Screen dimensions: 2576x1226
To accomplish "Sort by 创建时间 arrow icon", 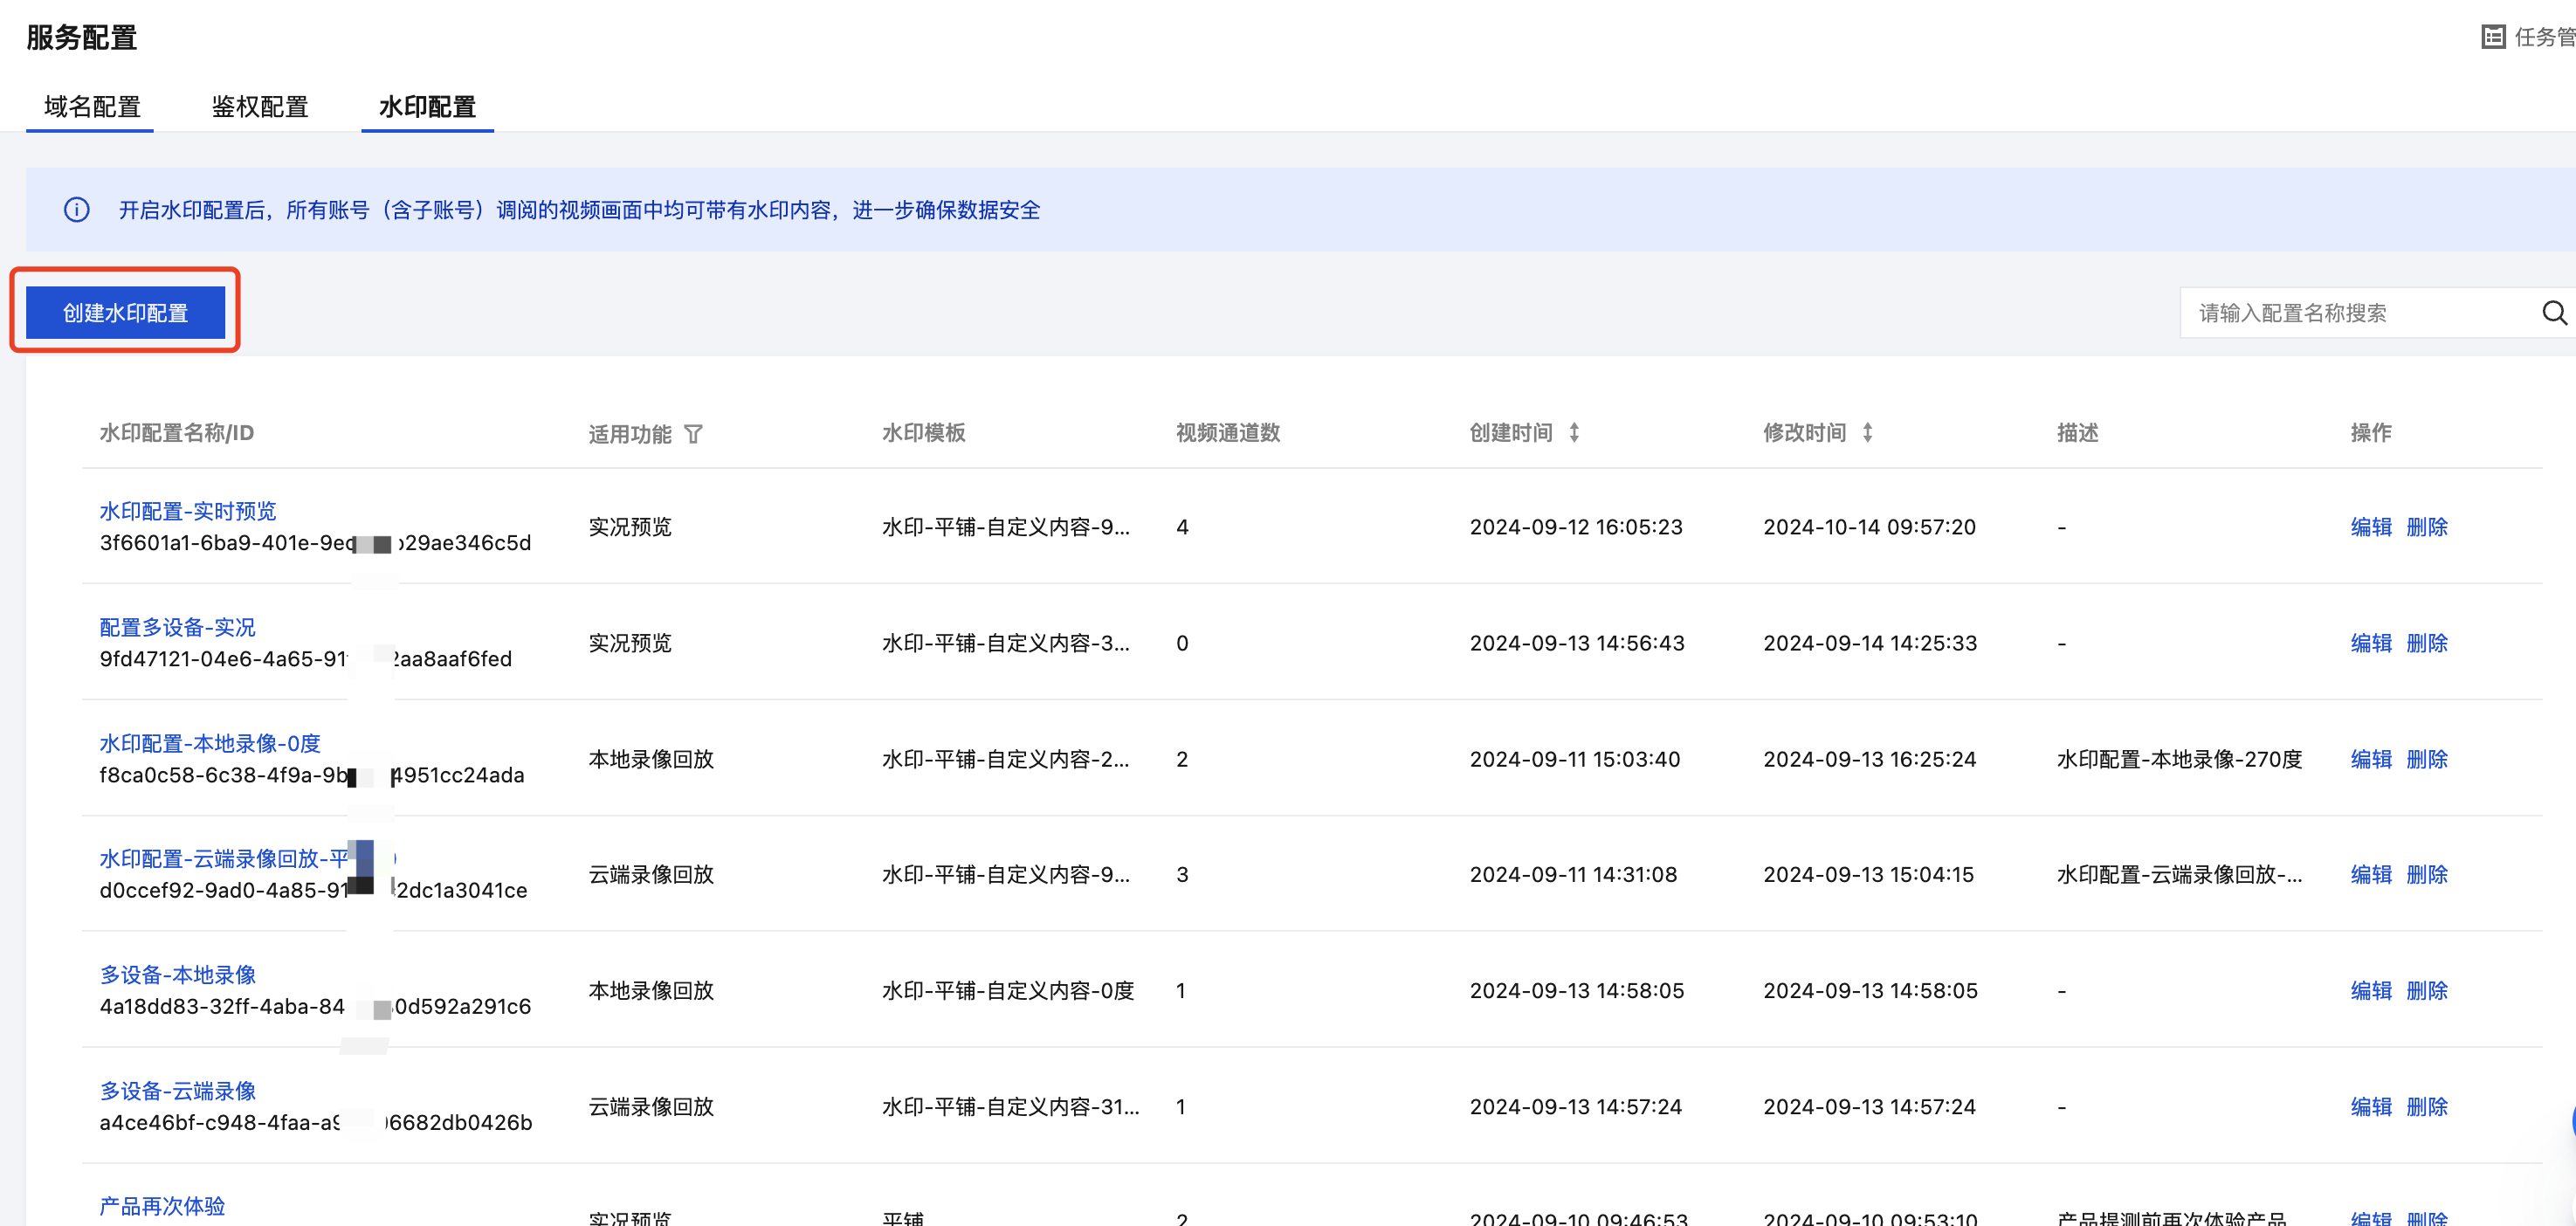I will [x=1574, y=433].
